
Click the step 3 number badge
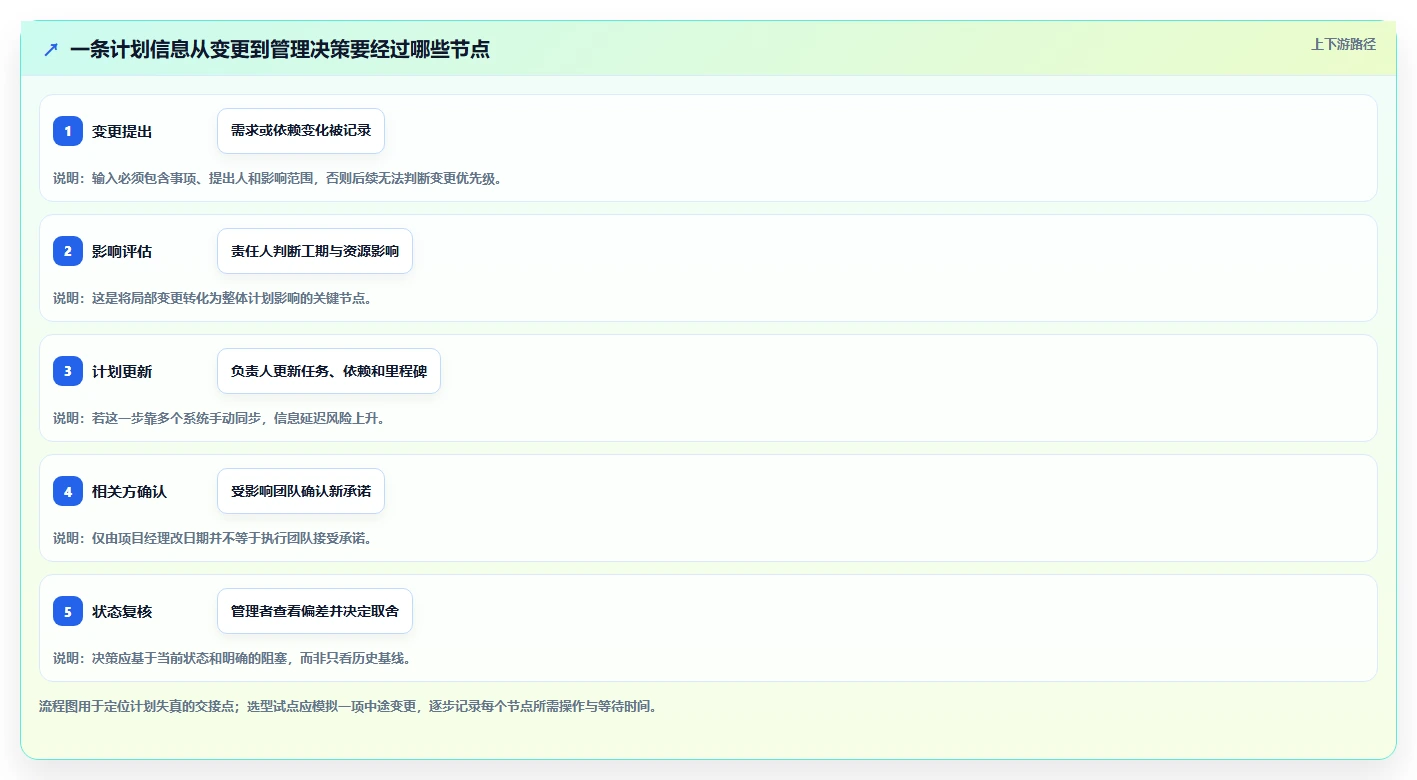[68, 371]
